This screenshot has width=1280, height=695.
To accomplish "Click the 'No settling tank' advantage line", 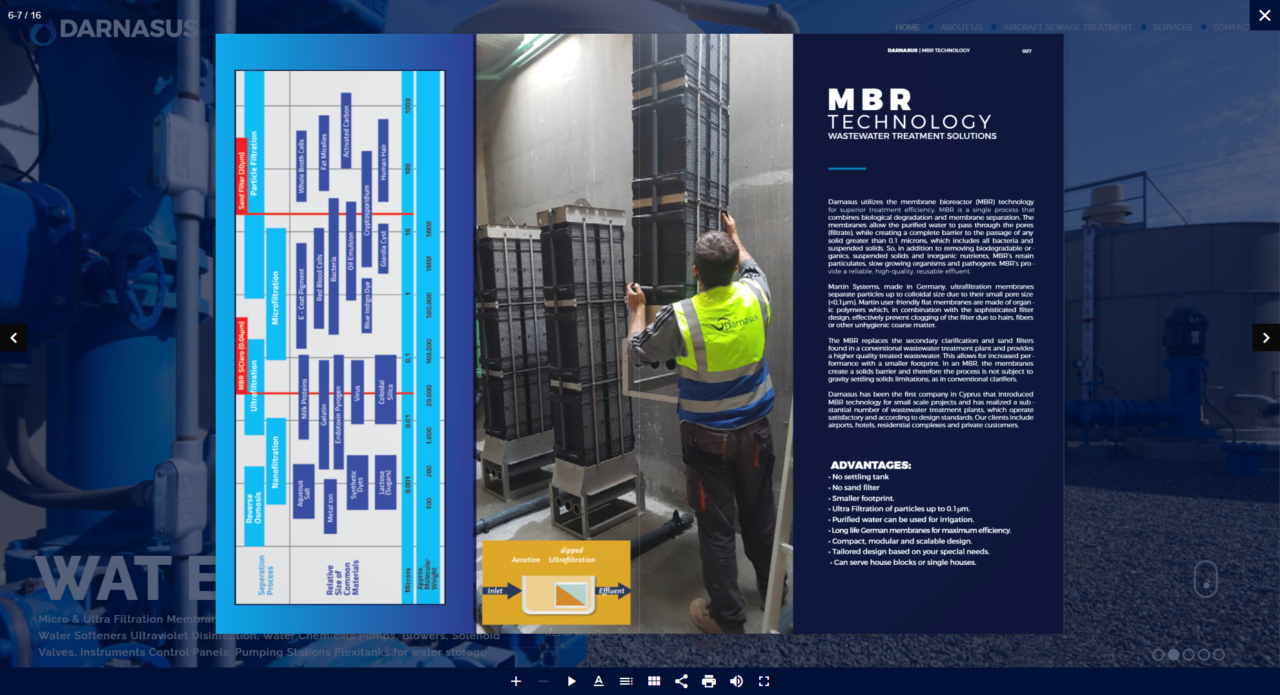I will pos(859,477).
